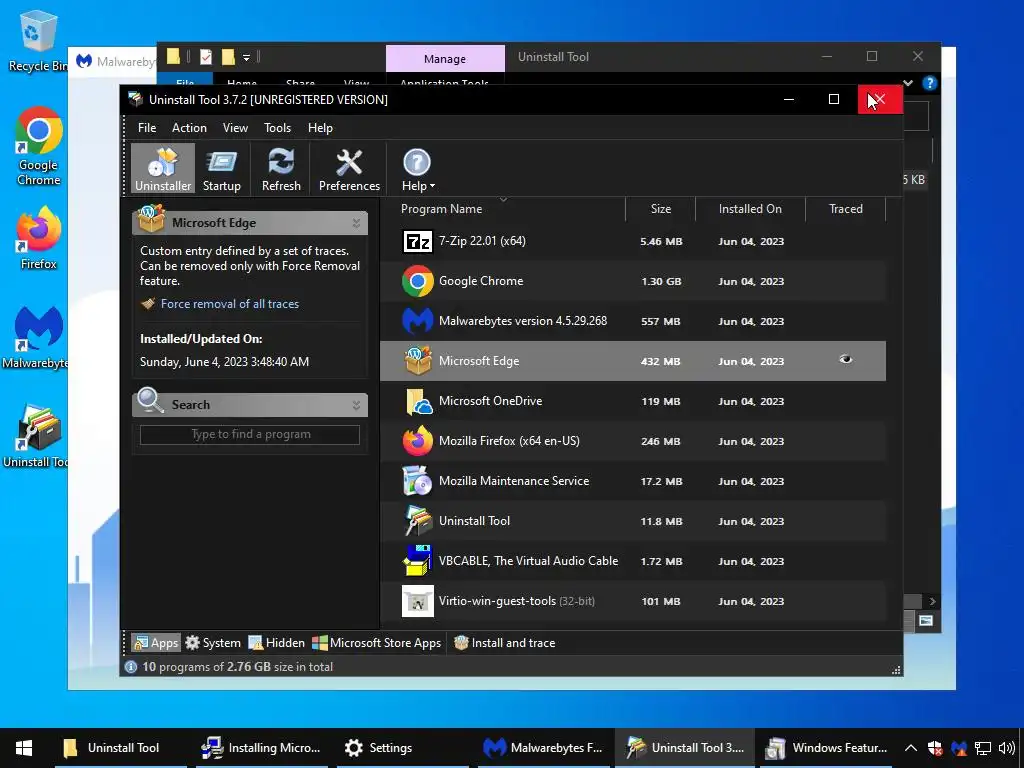
Task: Open Malwarebytes taskbar button
Action: point(543,748)
